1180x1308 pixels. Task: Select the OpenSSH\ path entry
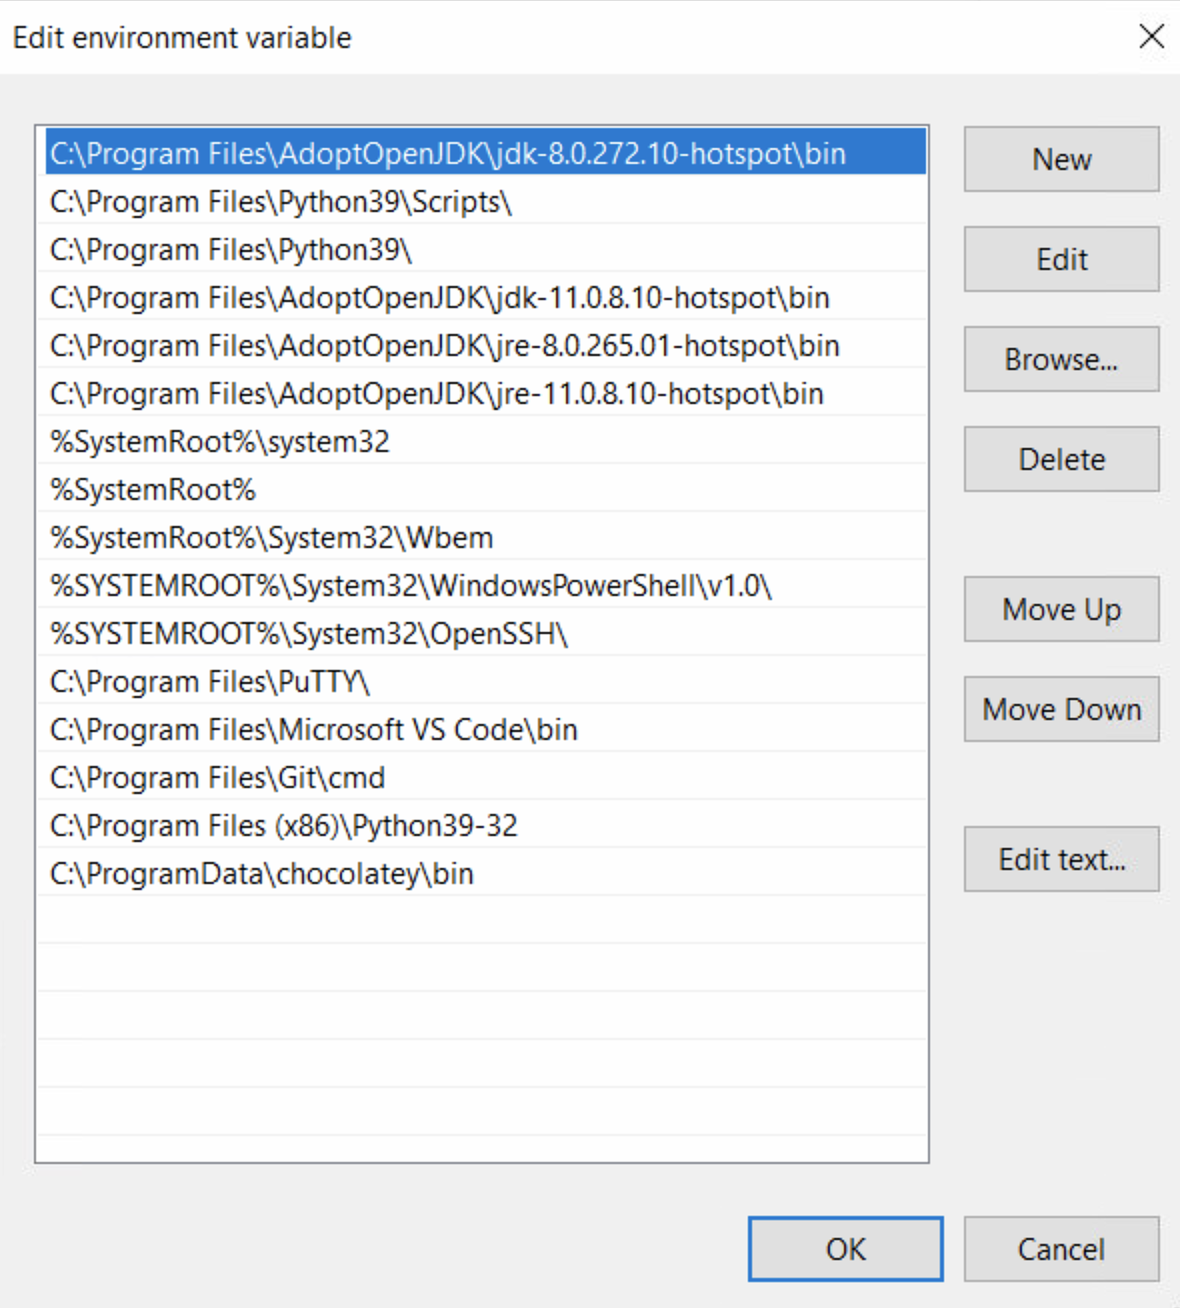click(309, 634)
